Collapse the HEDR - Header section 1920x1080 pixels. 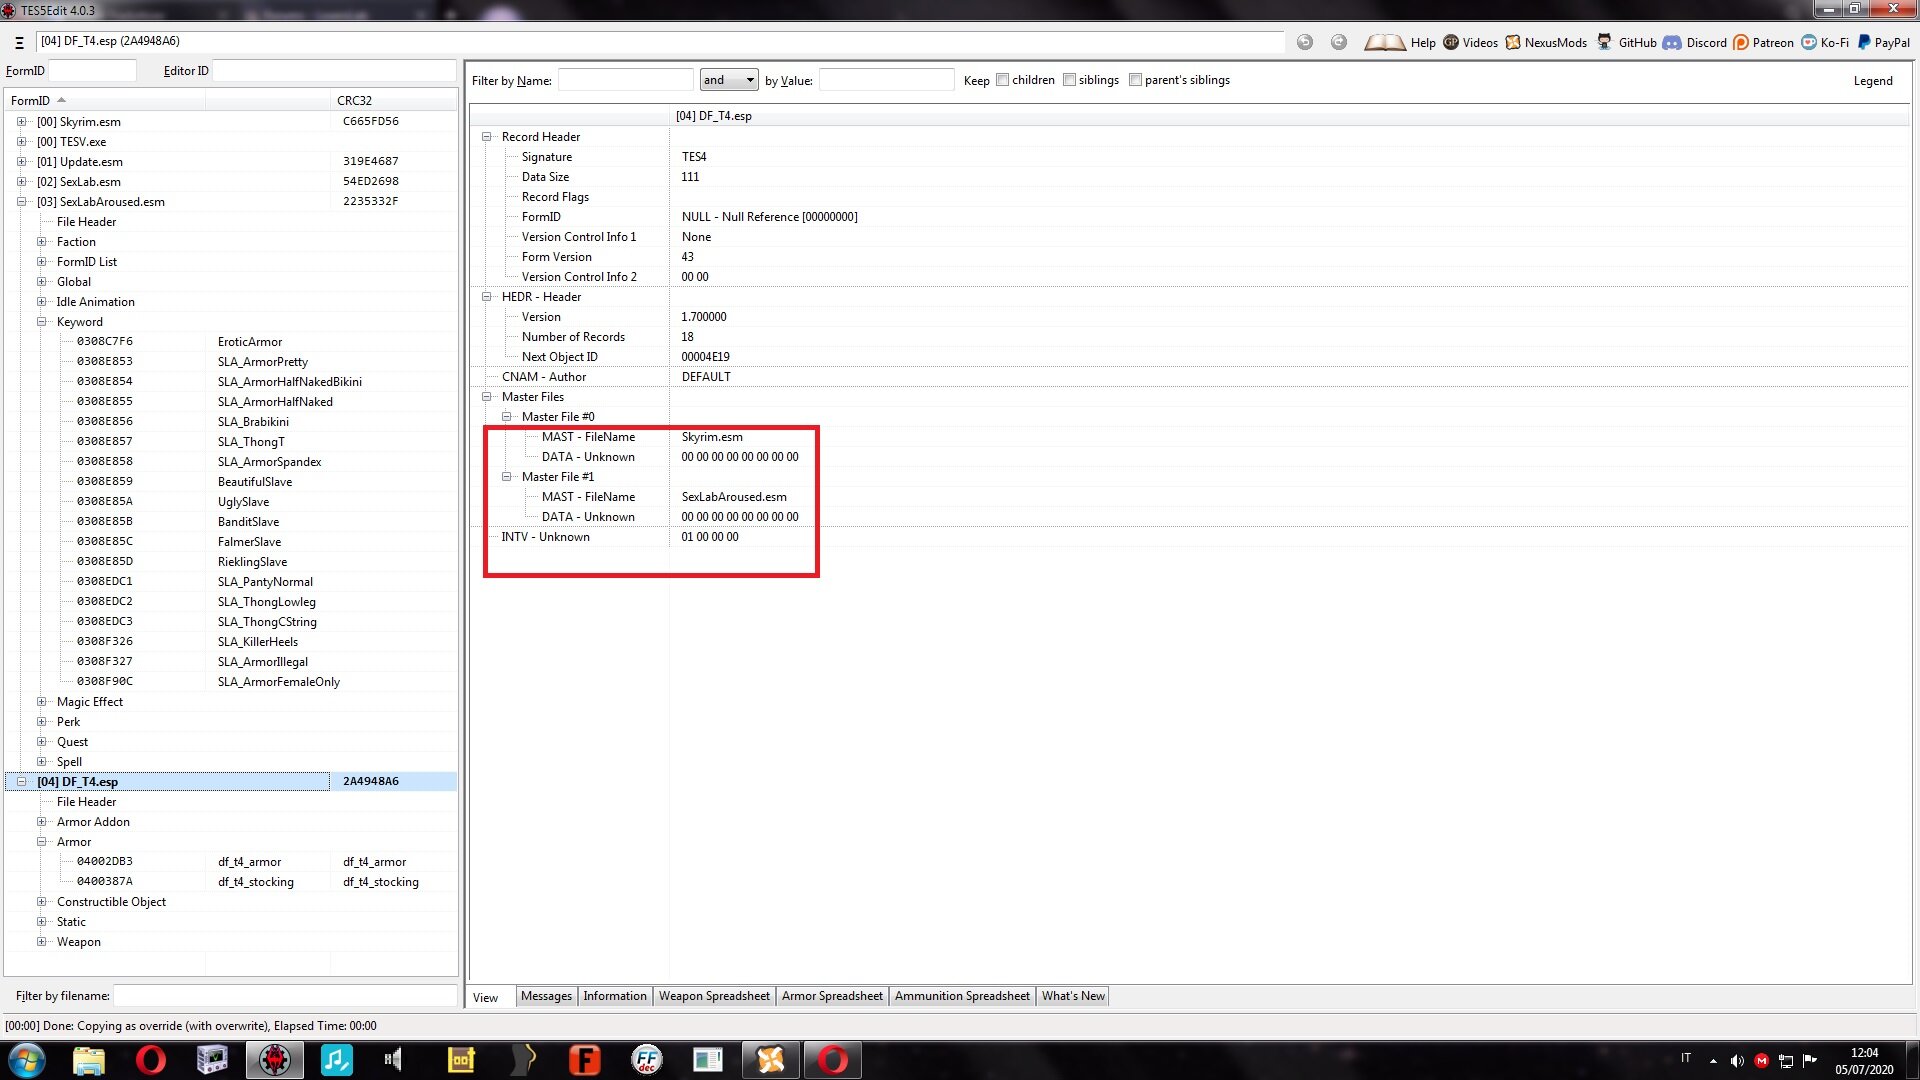click(487, 297)
